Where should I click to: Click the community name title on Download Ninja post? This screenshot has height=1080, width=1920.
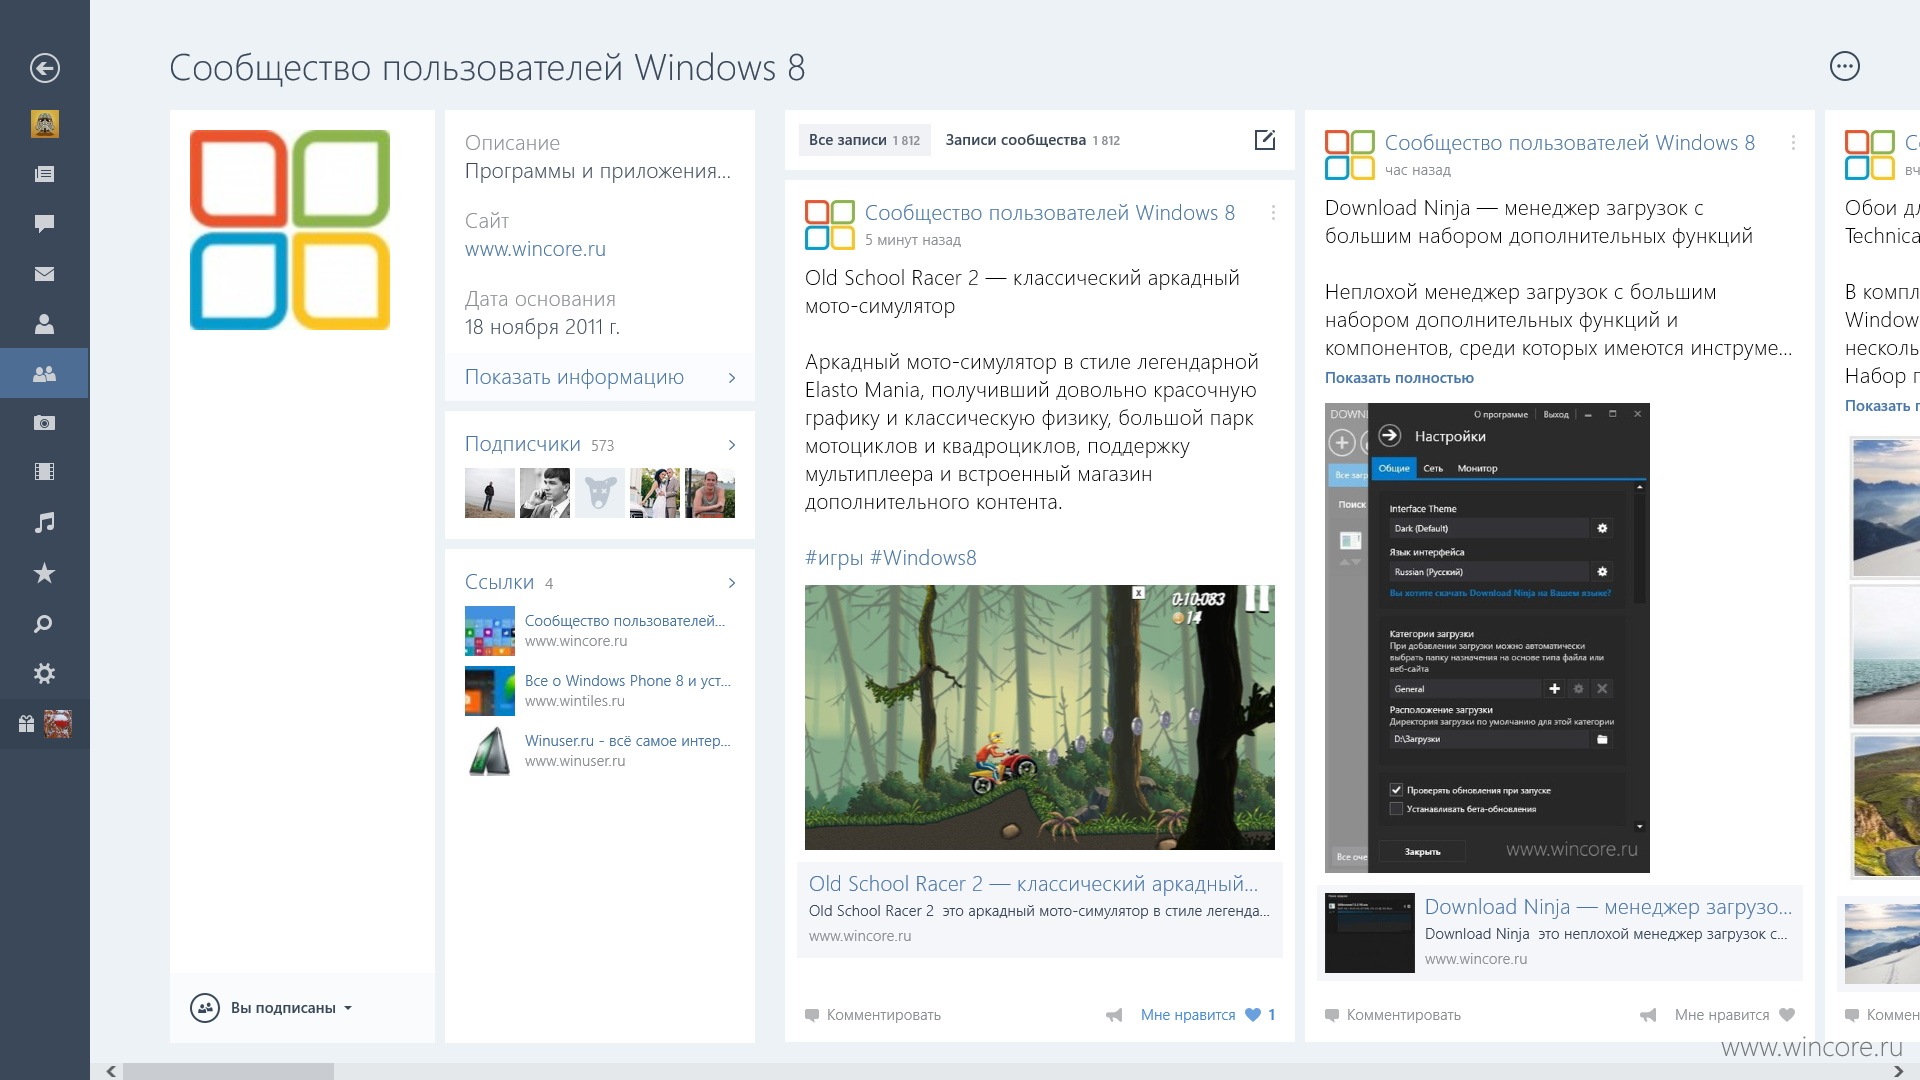[x=1570, y=143]
